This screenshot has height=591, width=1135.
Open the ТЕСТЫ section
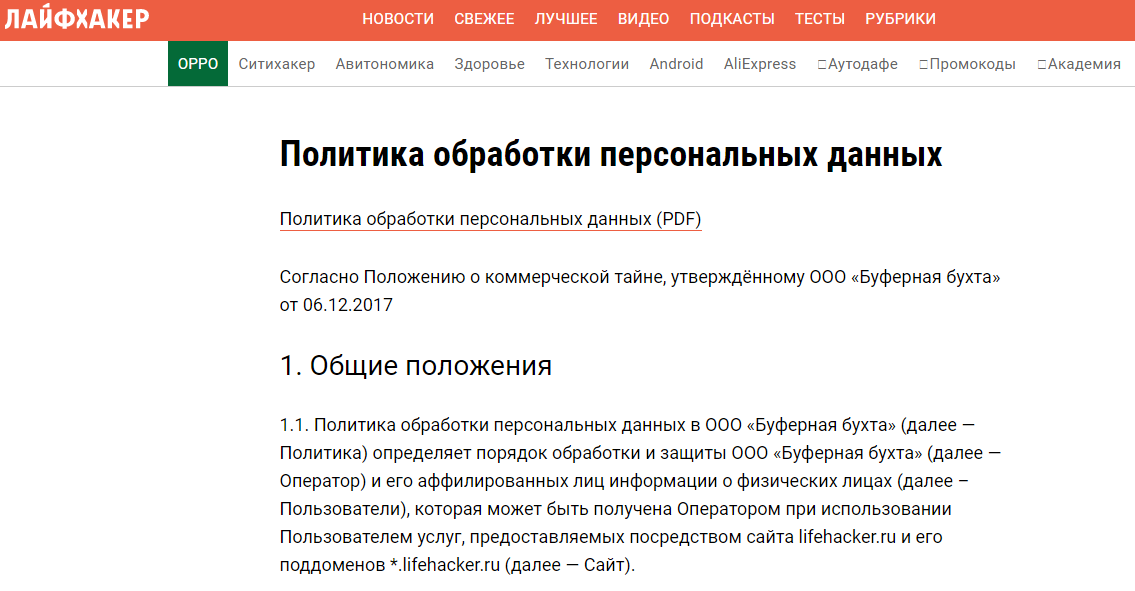819,18
